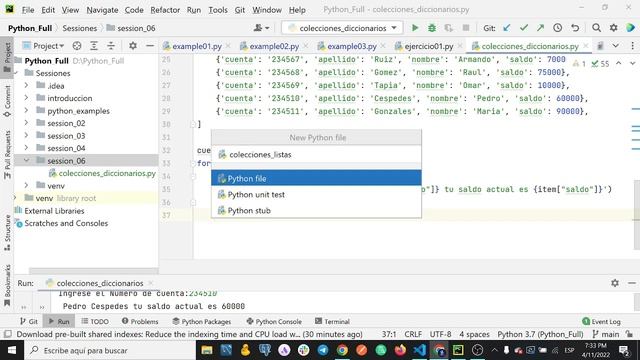The image size is (640, 360).
Task: Collapse all in Project panel toolbar
Action: [111, 46]
